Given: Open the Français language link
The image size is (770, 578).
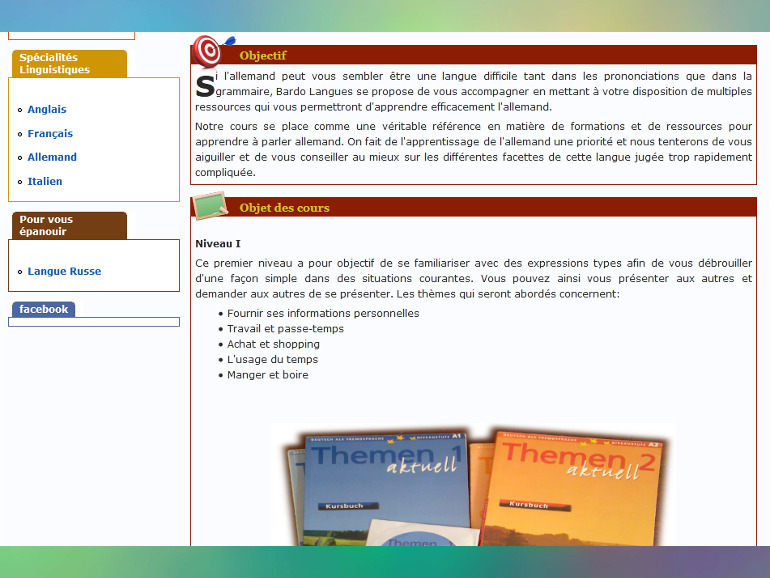Looking at the screenshot, I should pyautogui.click(x=50, y=134).
